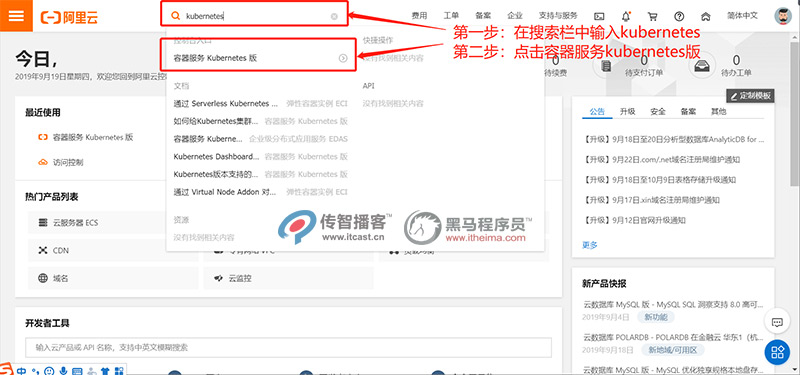Open the notifications bell
The image size is (800, 375).
point(626,16)
